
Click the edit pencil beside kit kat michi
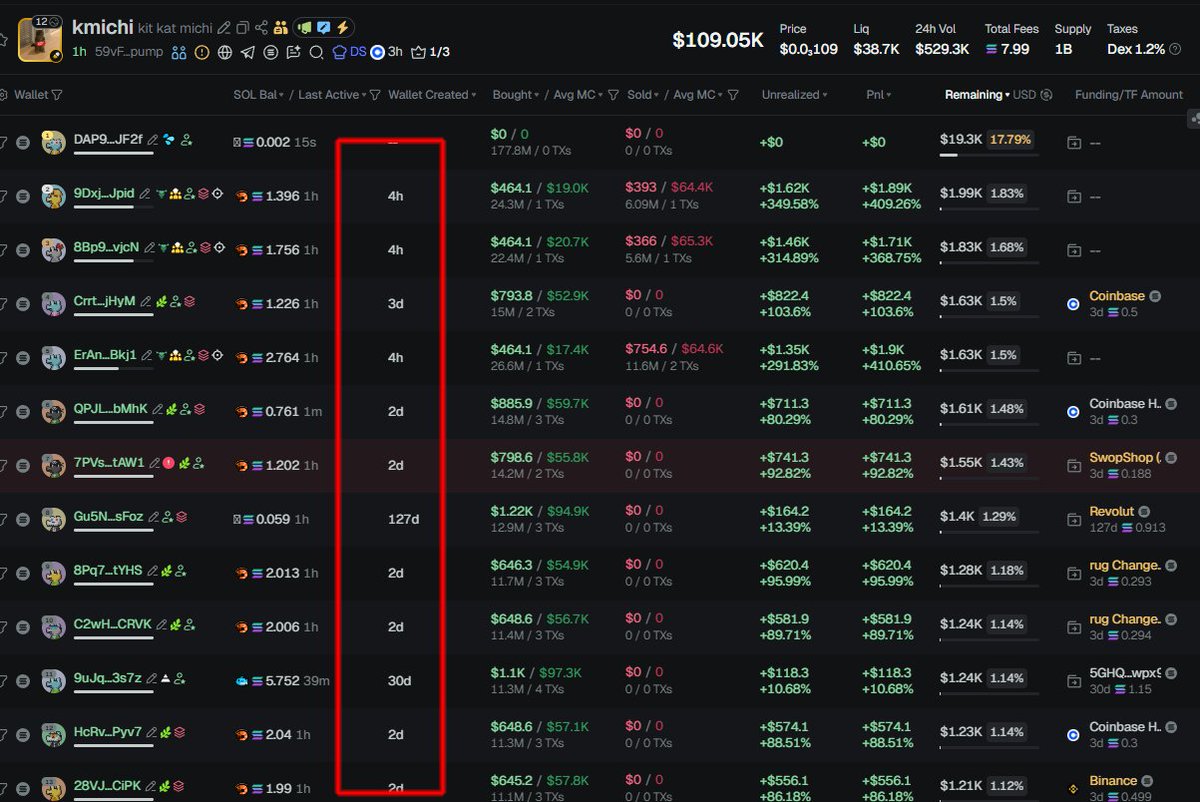224,28
